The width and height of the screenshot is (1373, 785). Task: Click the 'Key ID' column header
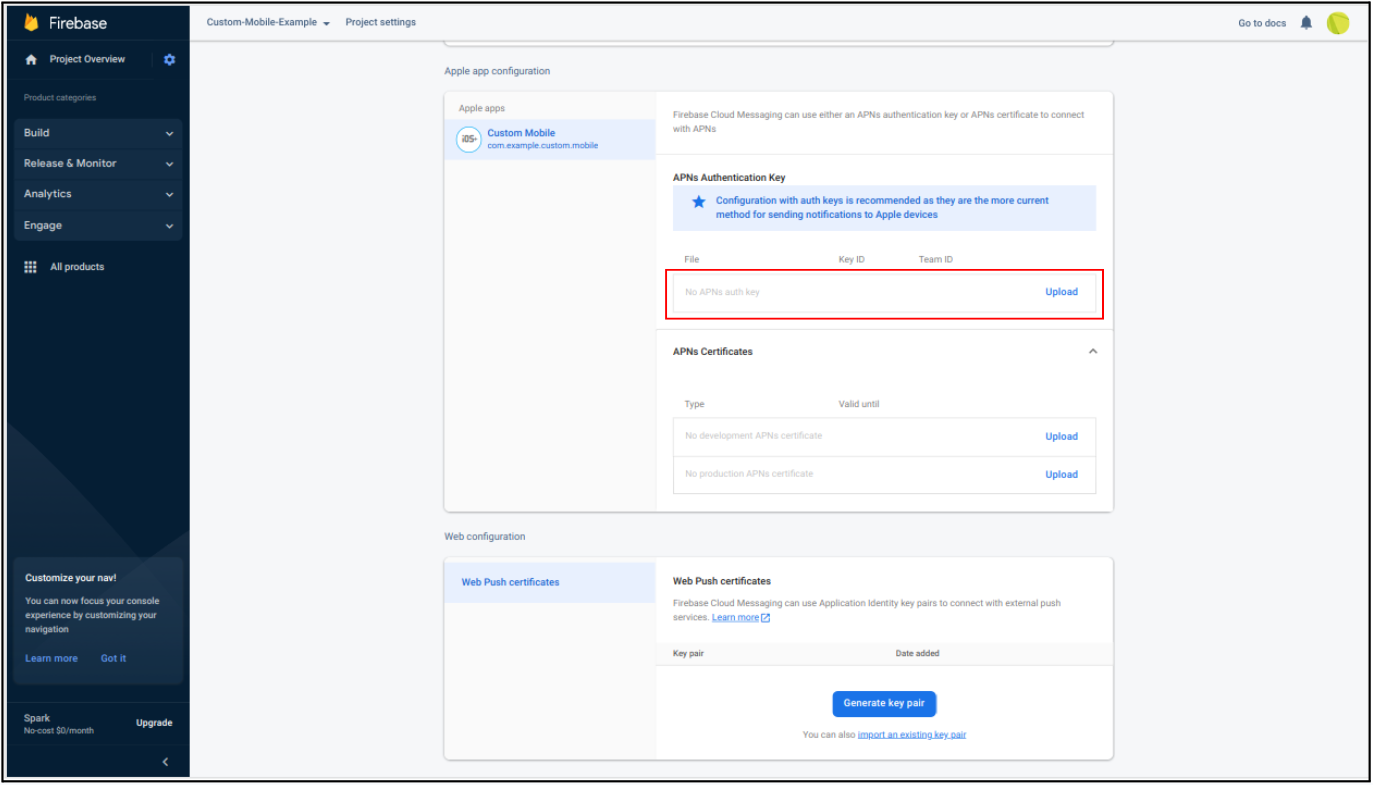[851, 260]
